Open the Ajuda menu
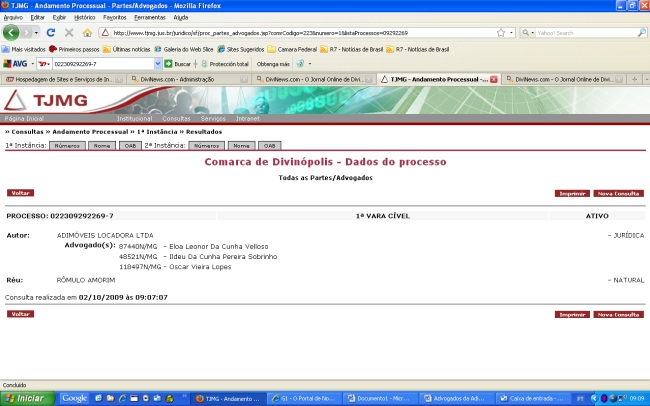650x406 pixels. 181,17
